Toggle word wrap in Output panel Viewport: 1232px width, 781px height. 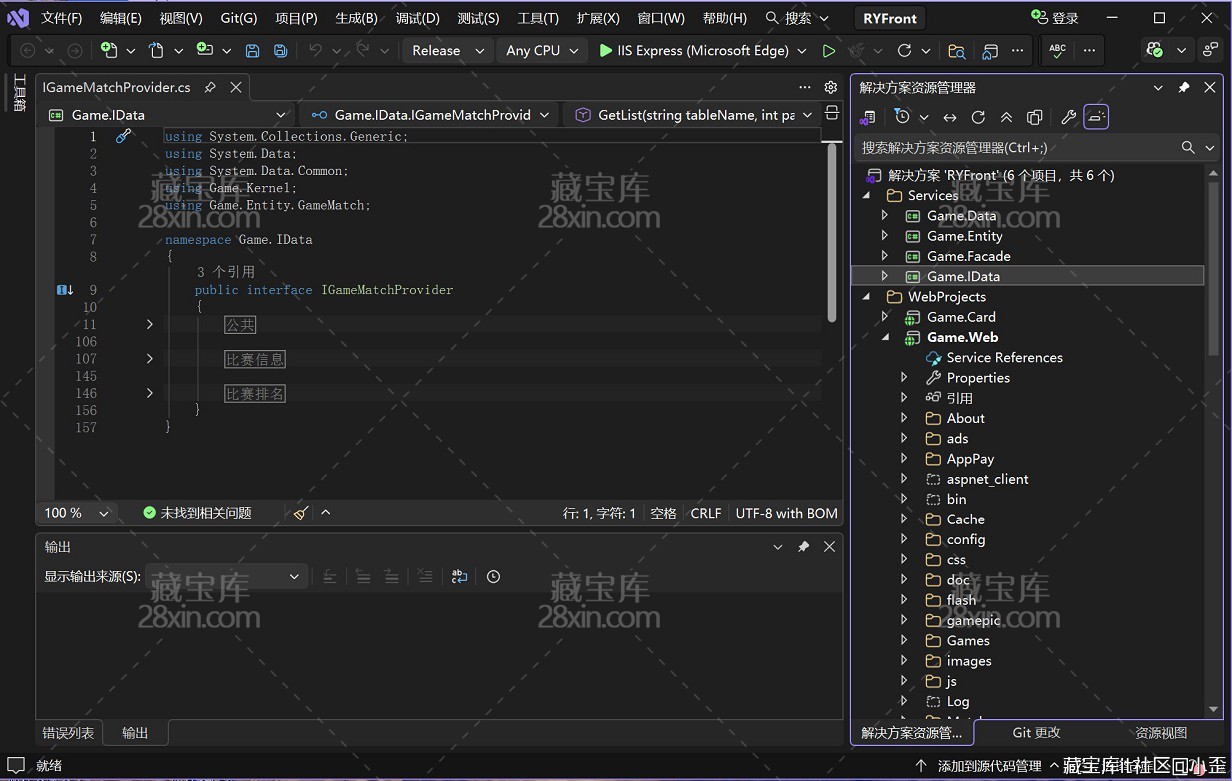click(x=459, y=576)
